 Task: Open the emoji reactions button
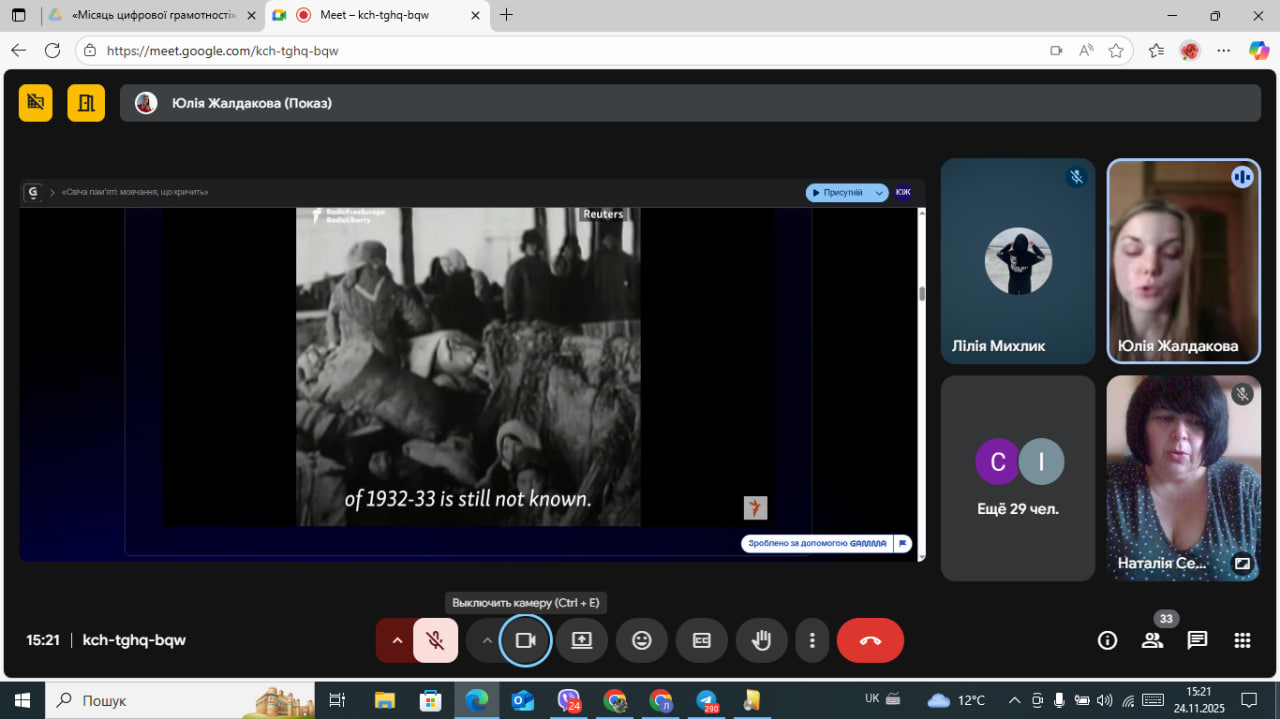tap(641, 641)
